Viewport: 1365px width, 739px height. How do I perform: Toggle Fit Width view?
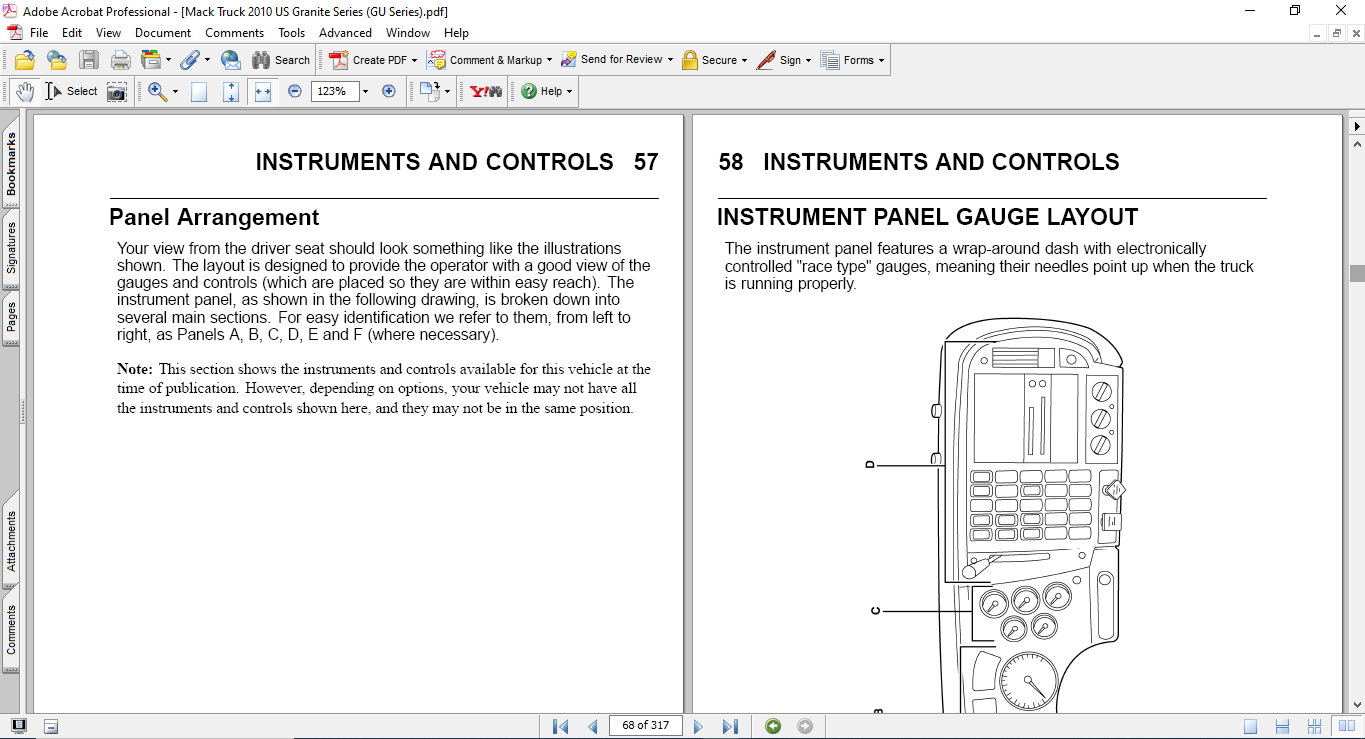[263, 91]
